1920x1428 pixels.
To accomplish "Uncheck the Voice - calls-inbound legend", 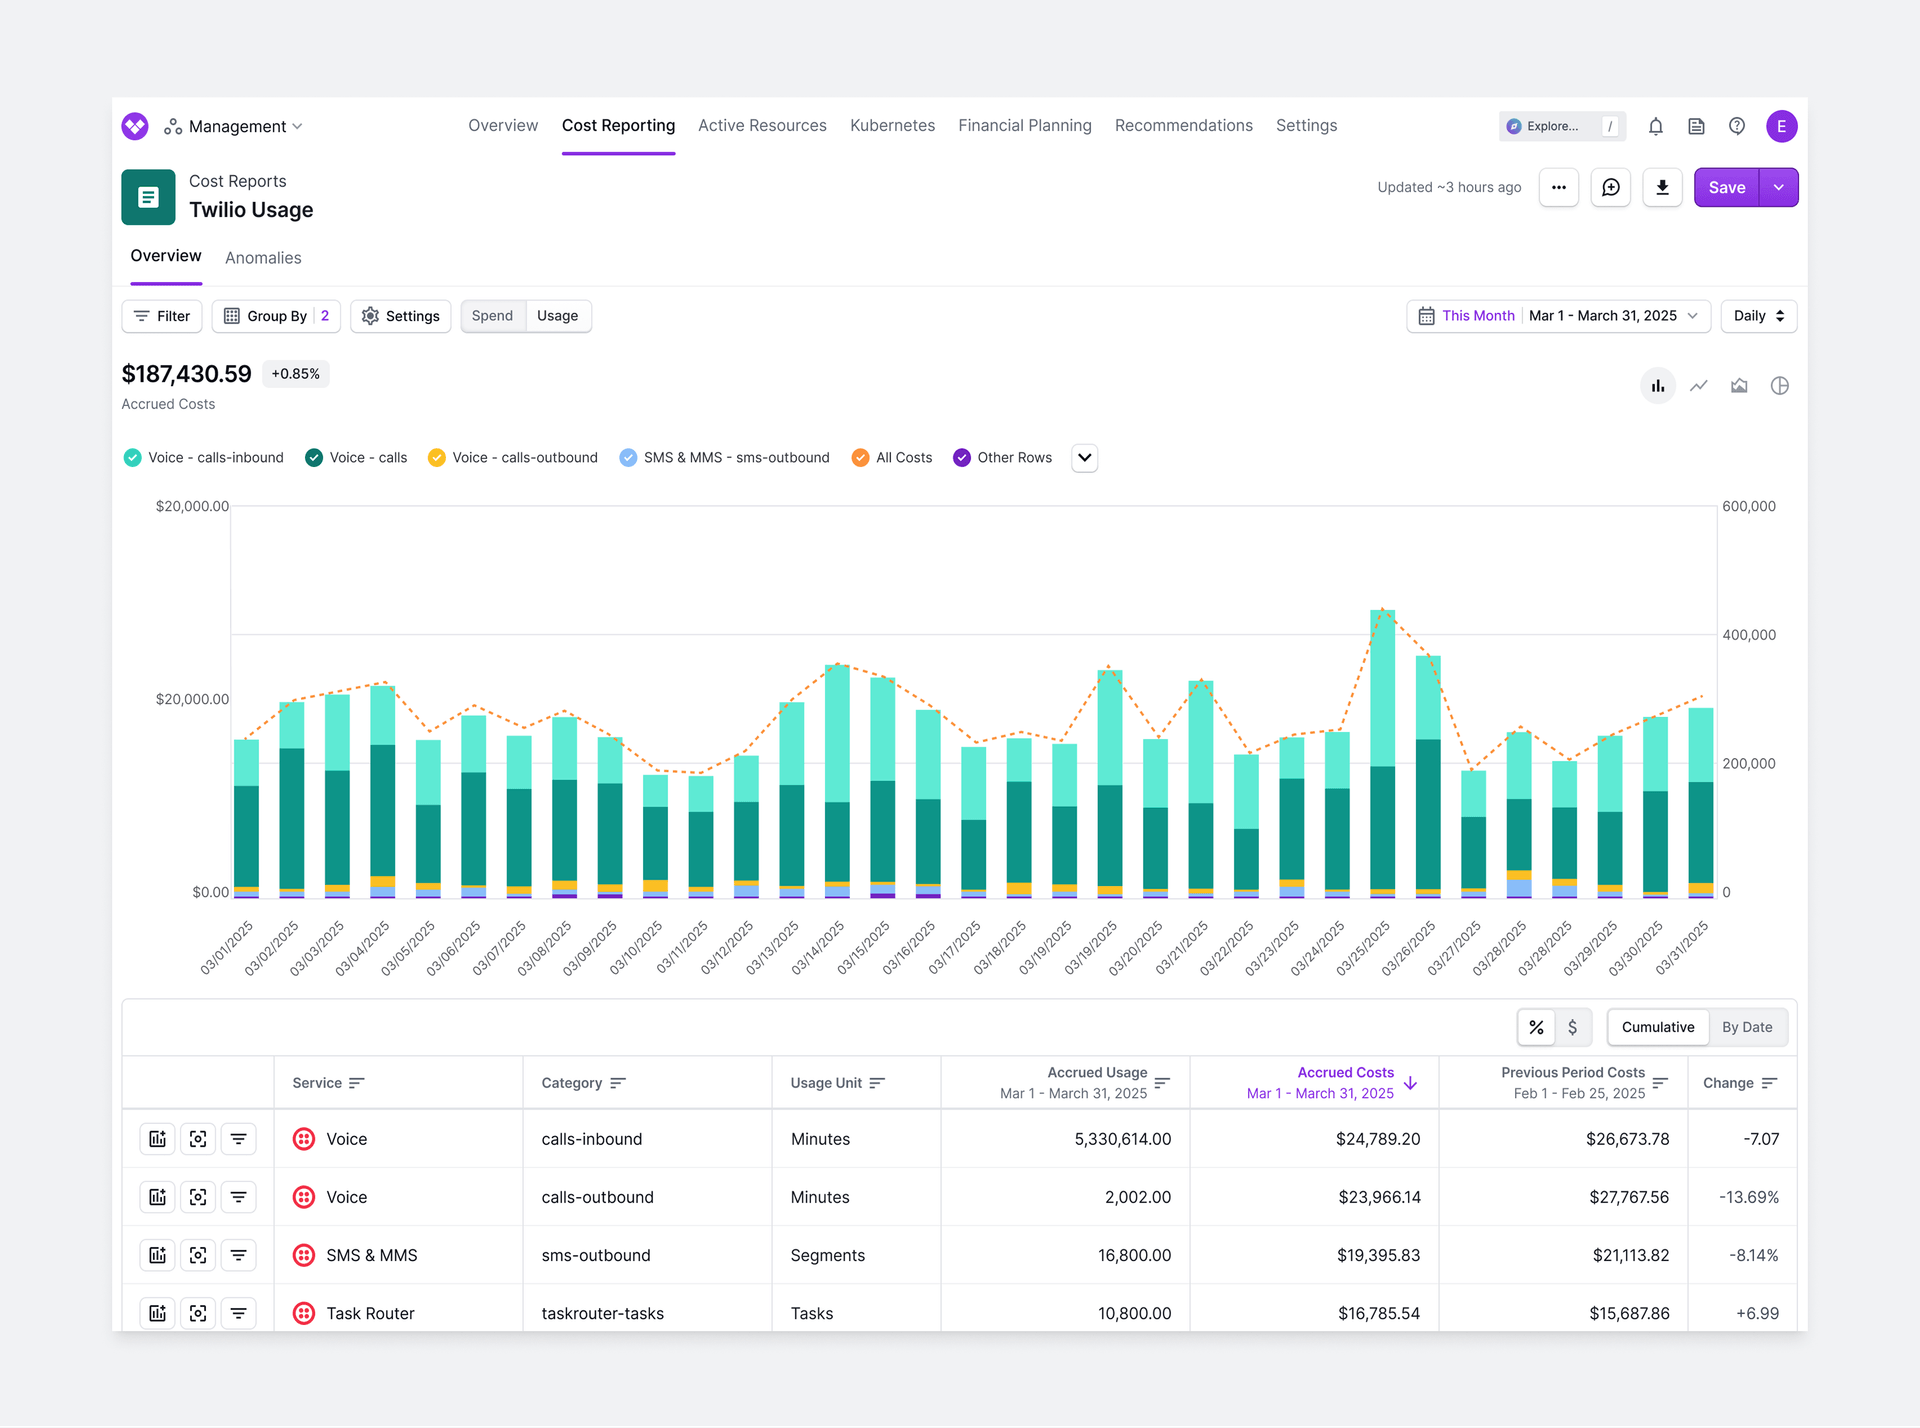I will [133, 458].
